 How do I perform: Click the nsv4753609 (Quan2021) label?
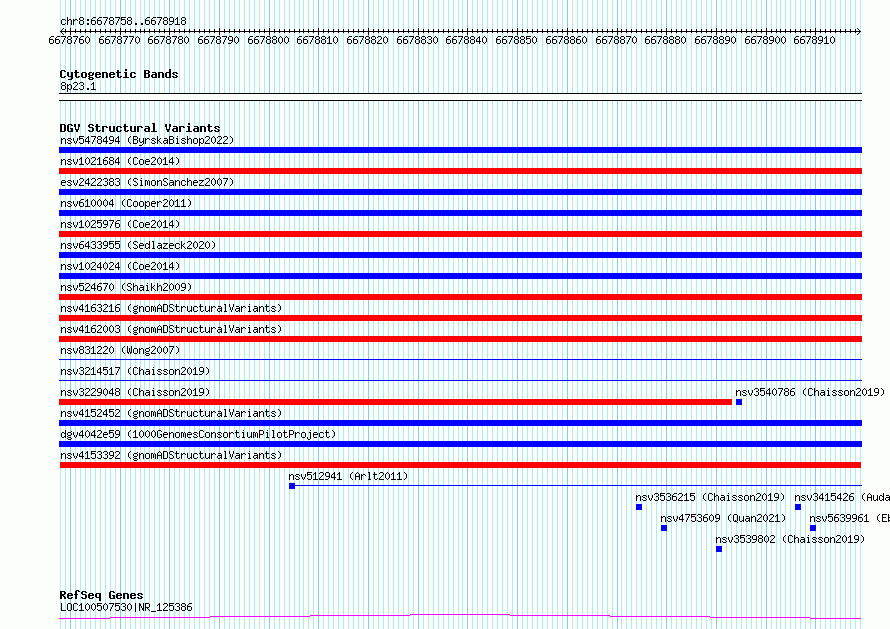point(723,518)
